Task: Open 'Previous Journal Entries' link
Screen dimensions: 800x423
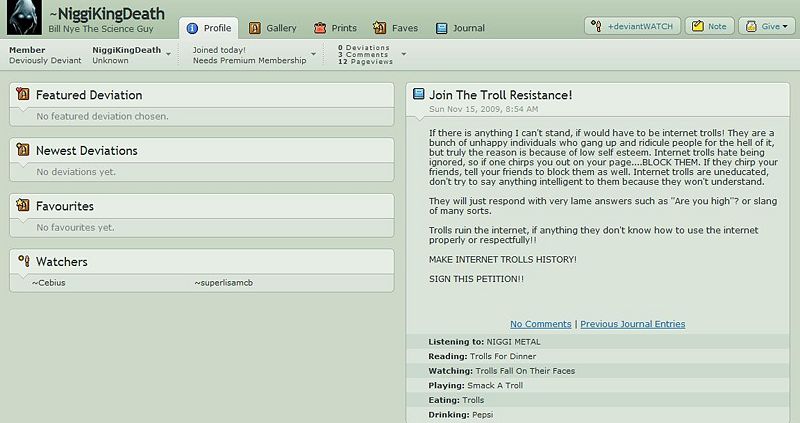Action: (632, 324)
